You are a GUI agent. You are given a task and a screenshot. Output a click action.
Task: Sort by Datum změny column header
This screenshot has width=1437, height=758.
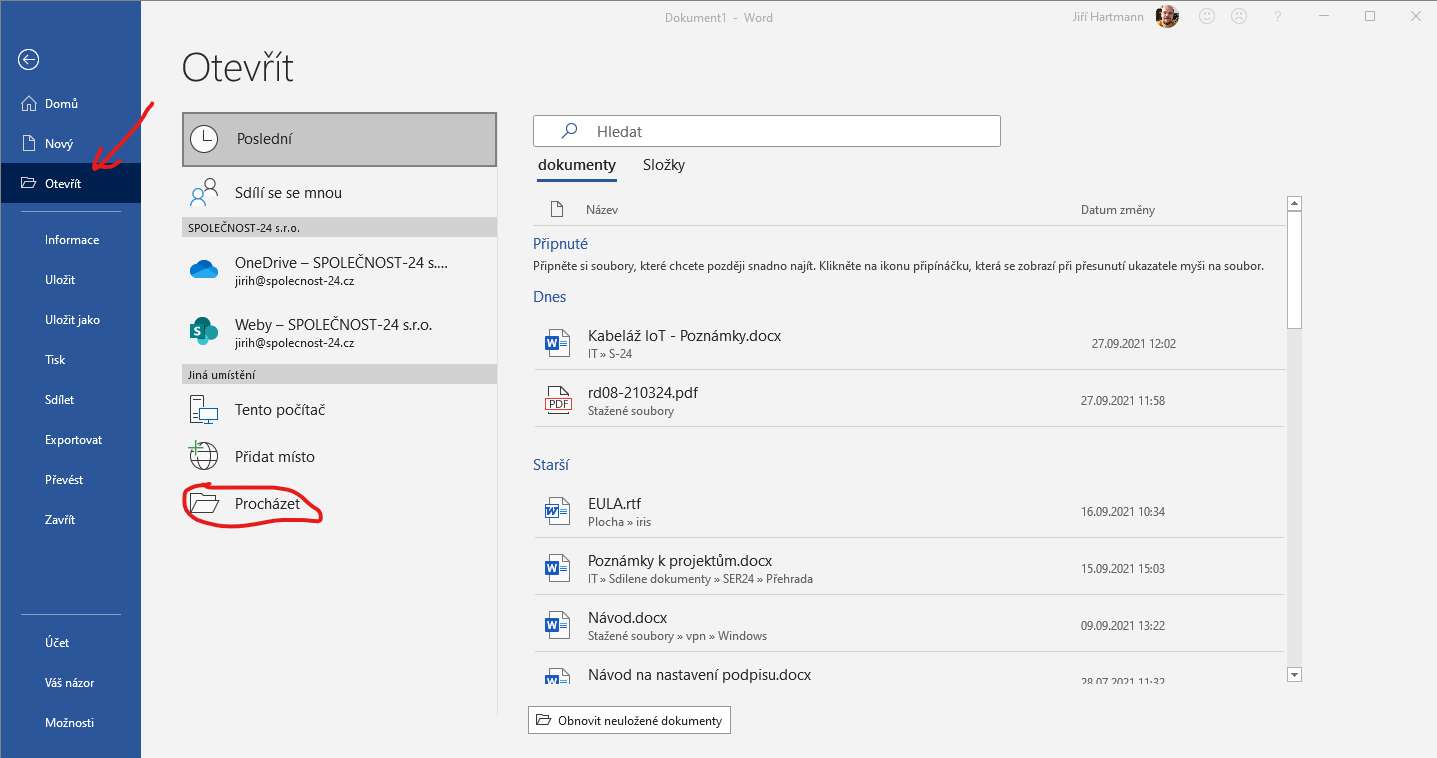[x=1118, y=210]
